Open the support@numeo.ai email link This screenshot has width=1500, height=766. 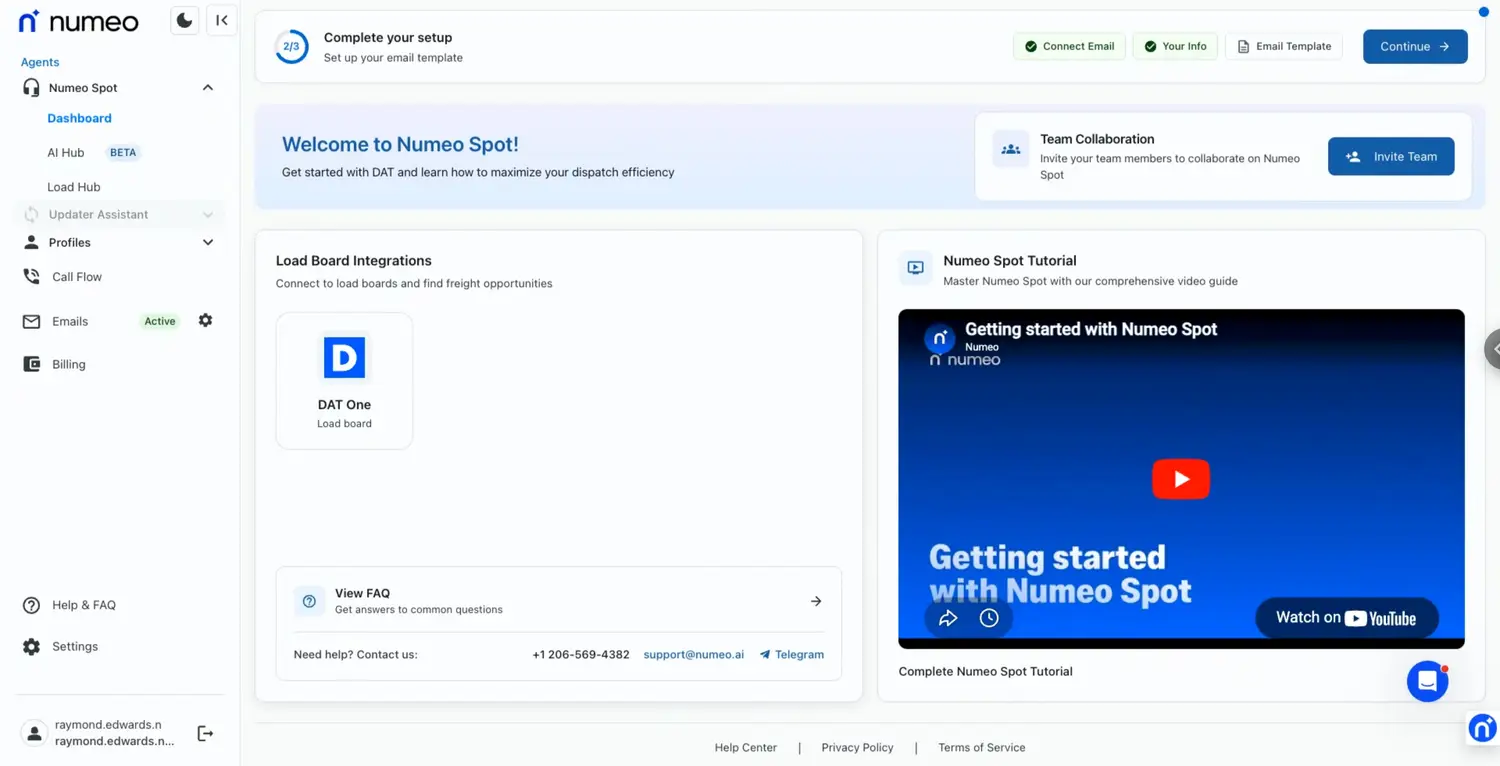click(x=693, y=655)
